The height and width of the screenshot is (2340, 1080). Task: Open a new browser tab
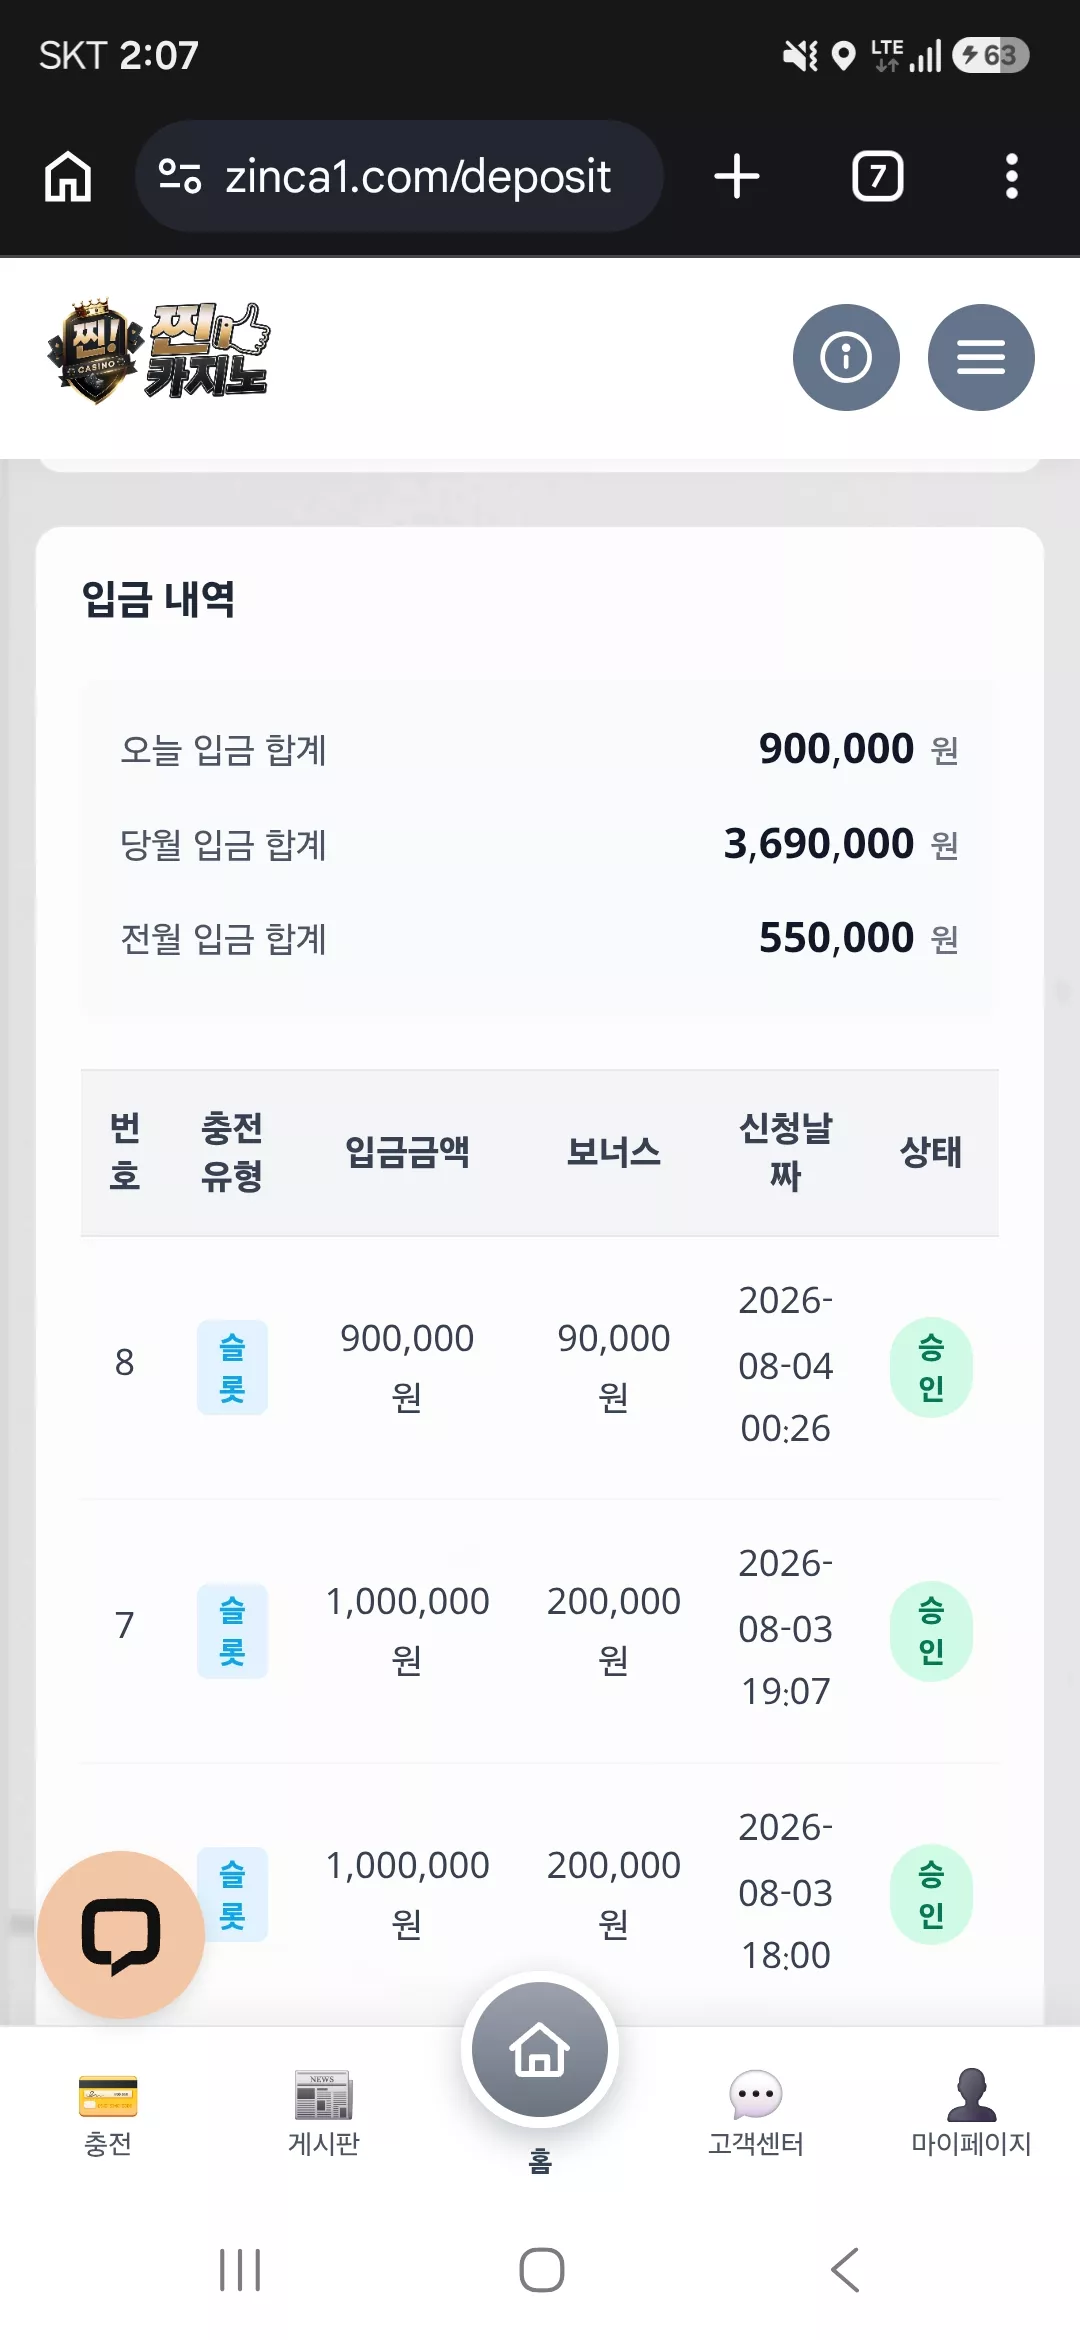(x=737, y=177)
